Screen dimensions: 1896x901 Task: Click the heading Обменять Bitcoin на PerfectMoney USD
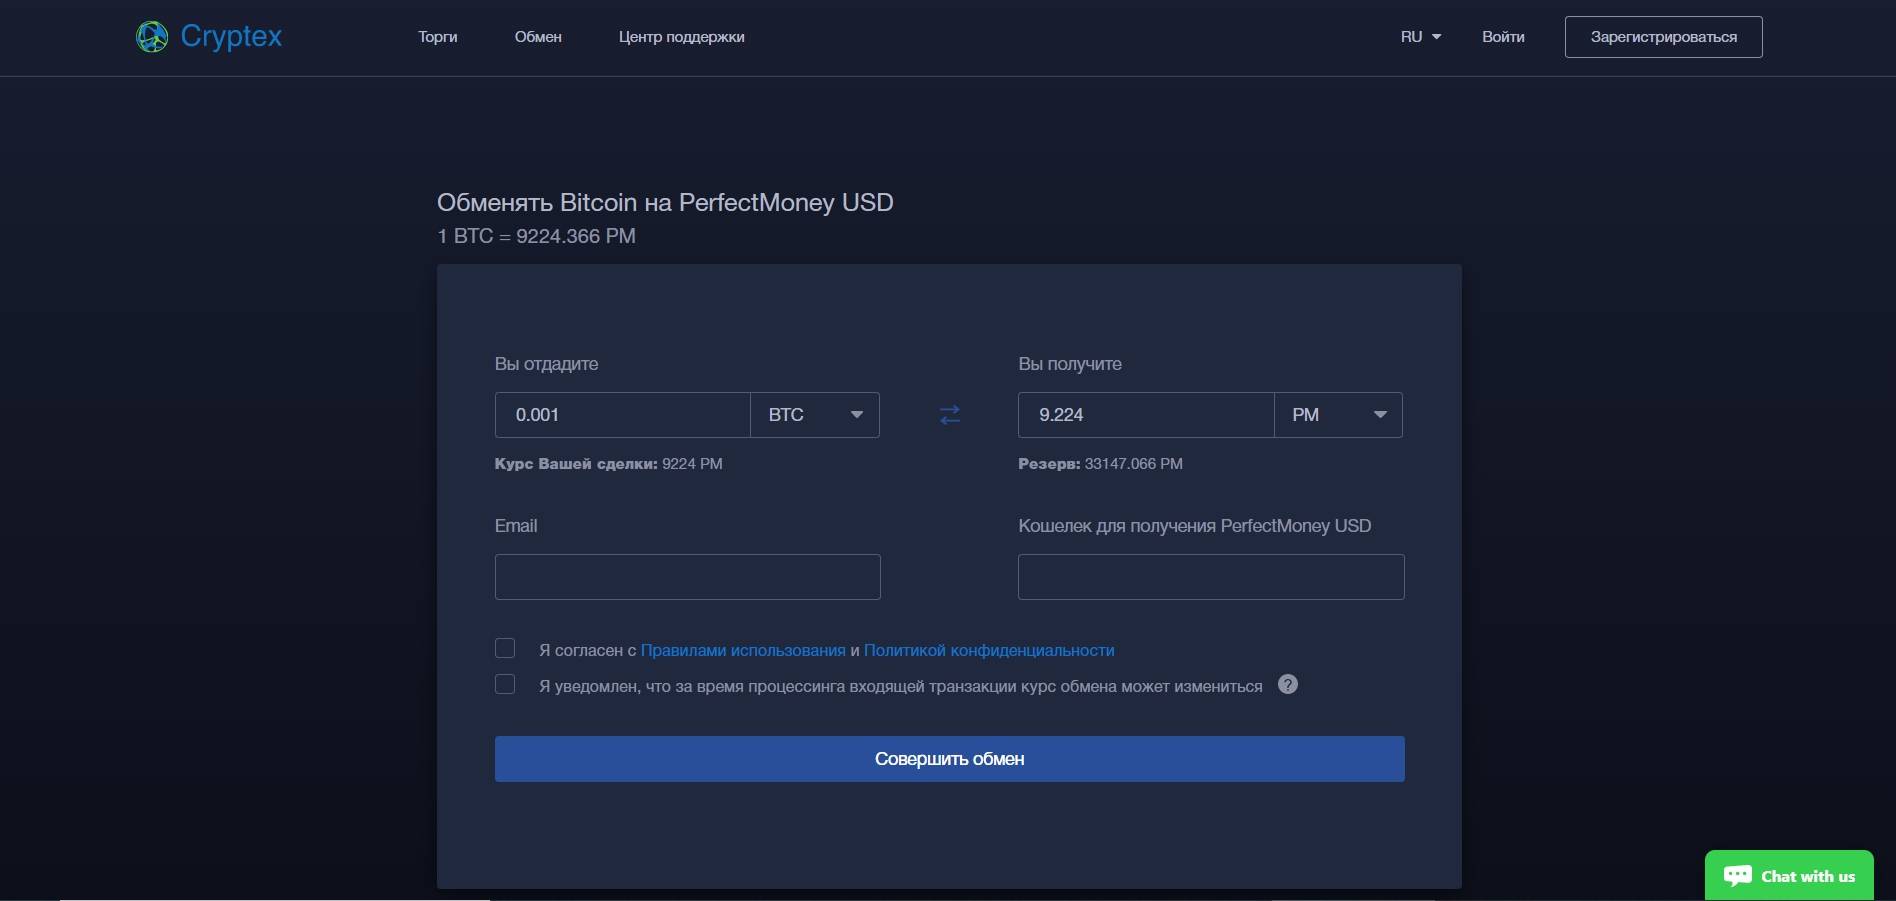[665, 202]
